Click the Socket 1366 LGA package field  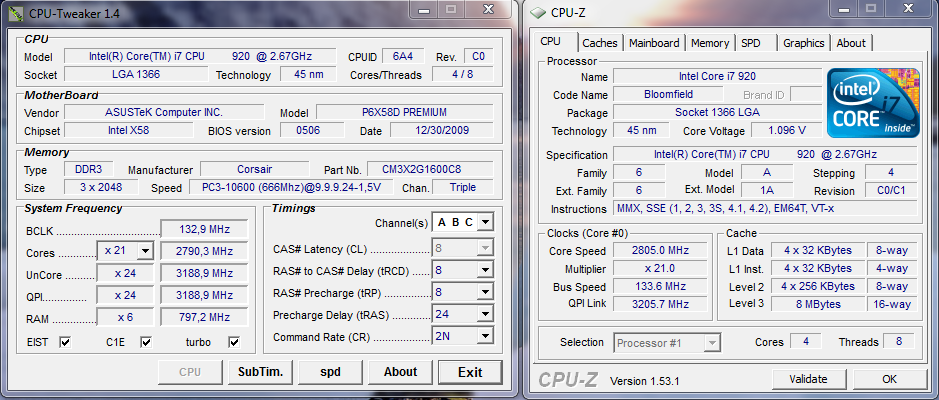coord(717,113)
